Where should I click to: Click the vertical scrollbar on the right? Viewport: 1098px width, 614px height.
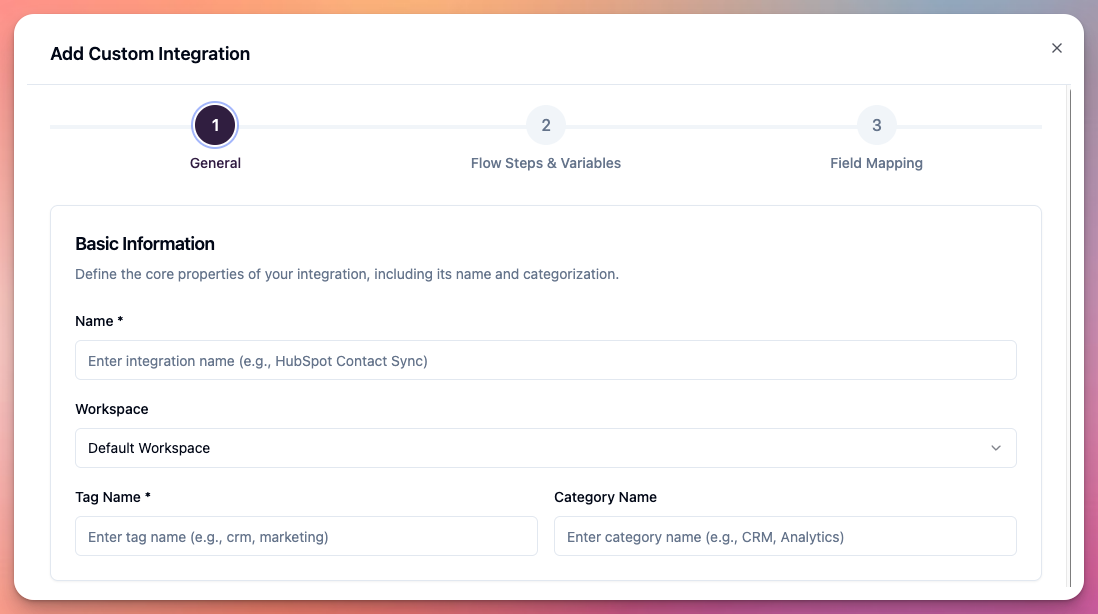pyautogui.click(x=1069, y=300)
